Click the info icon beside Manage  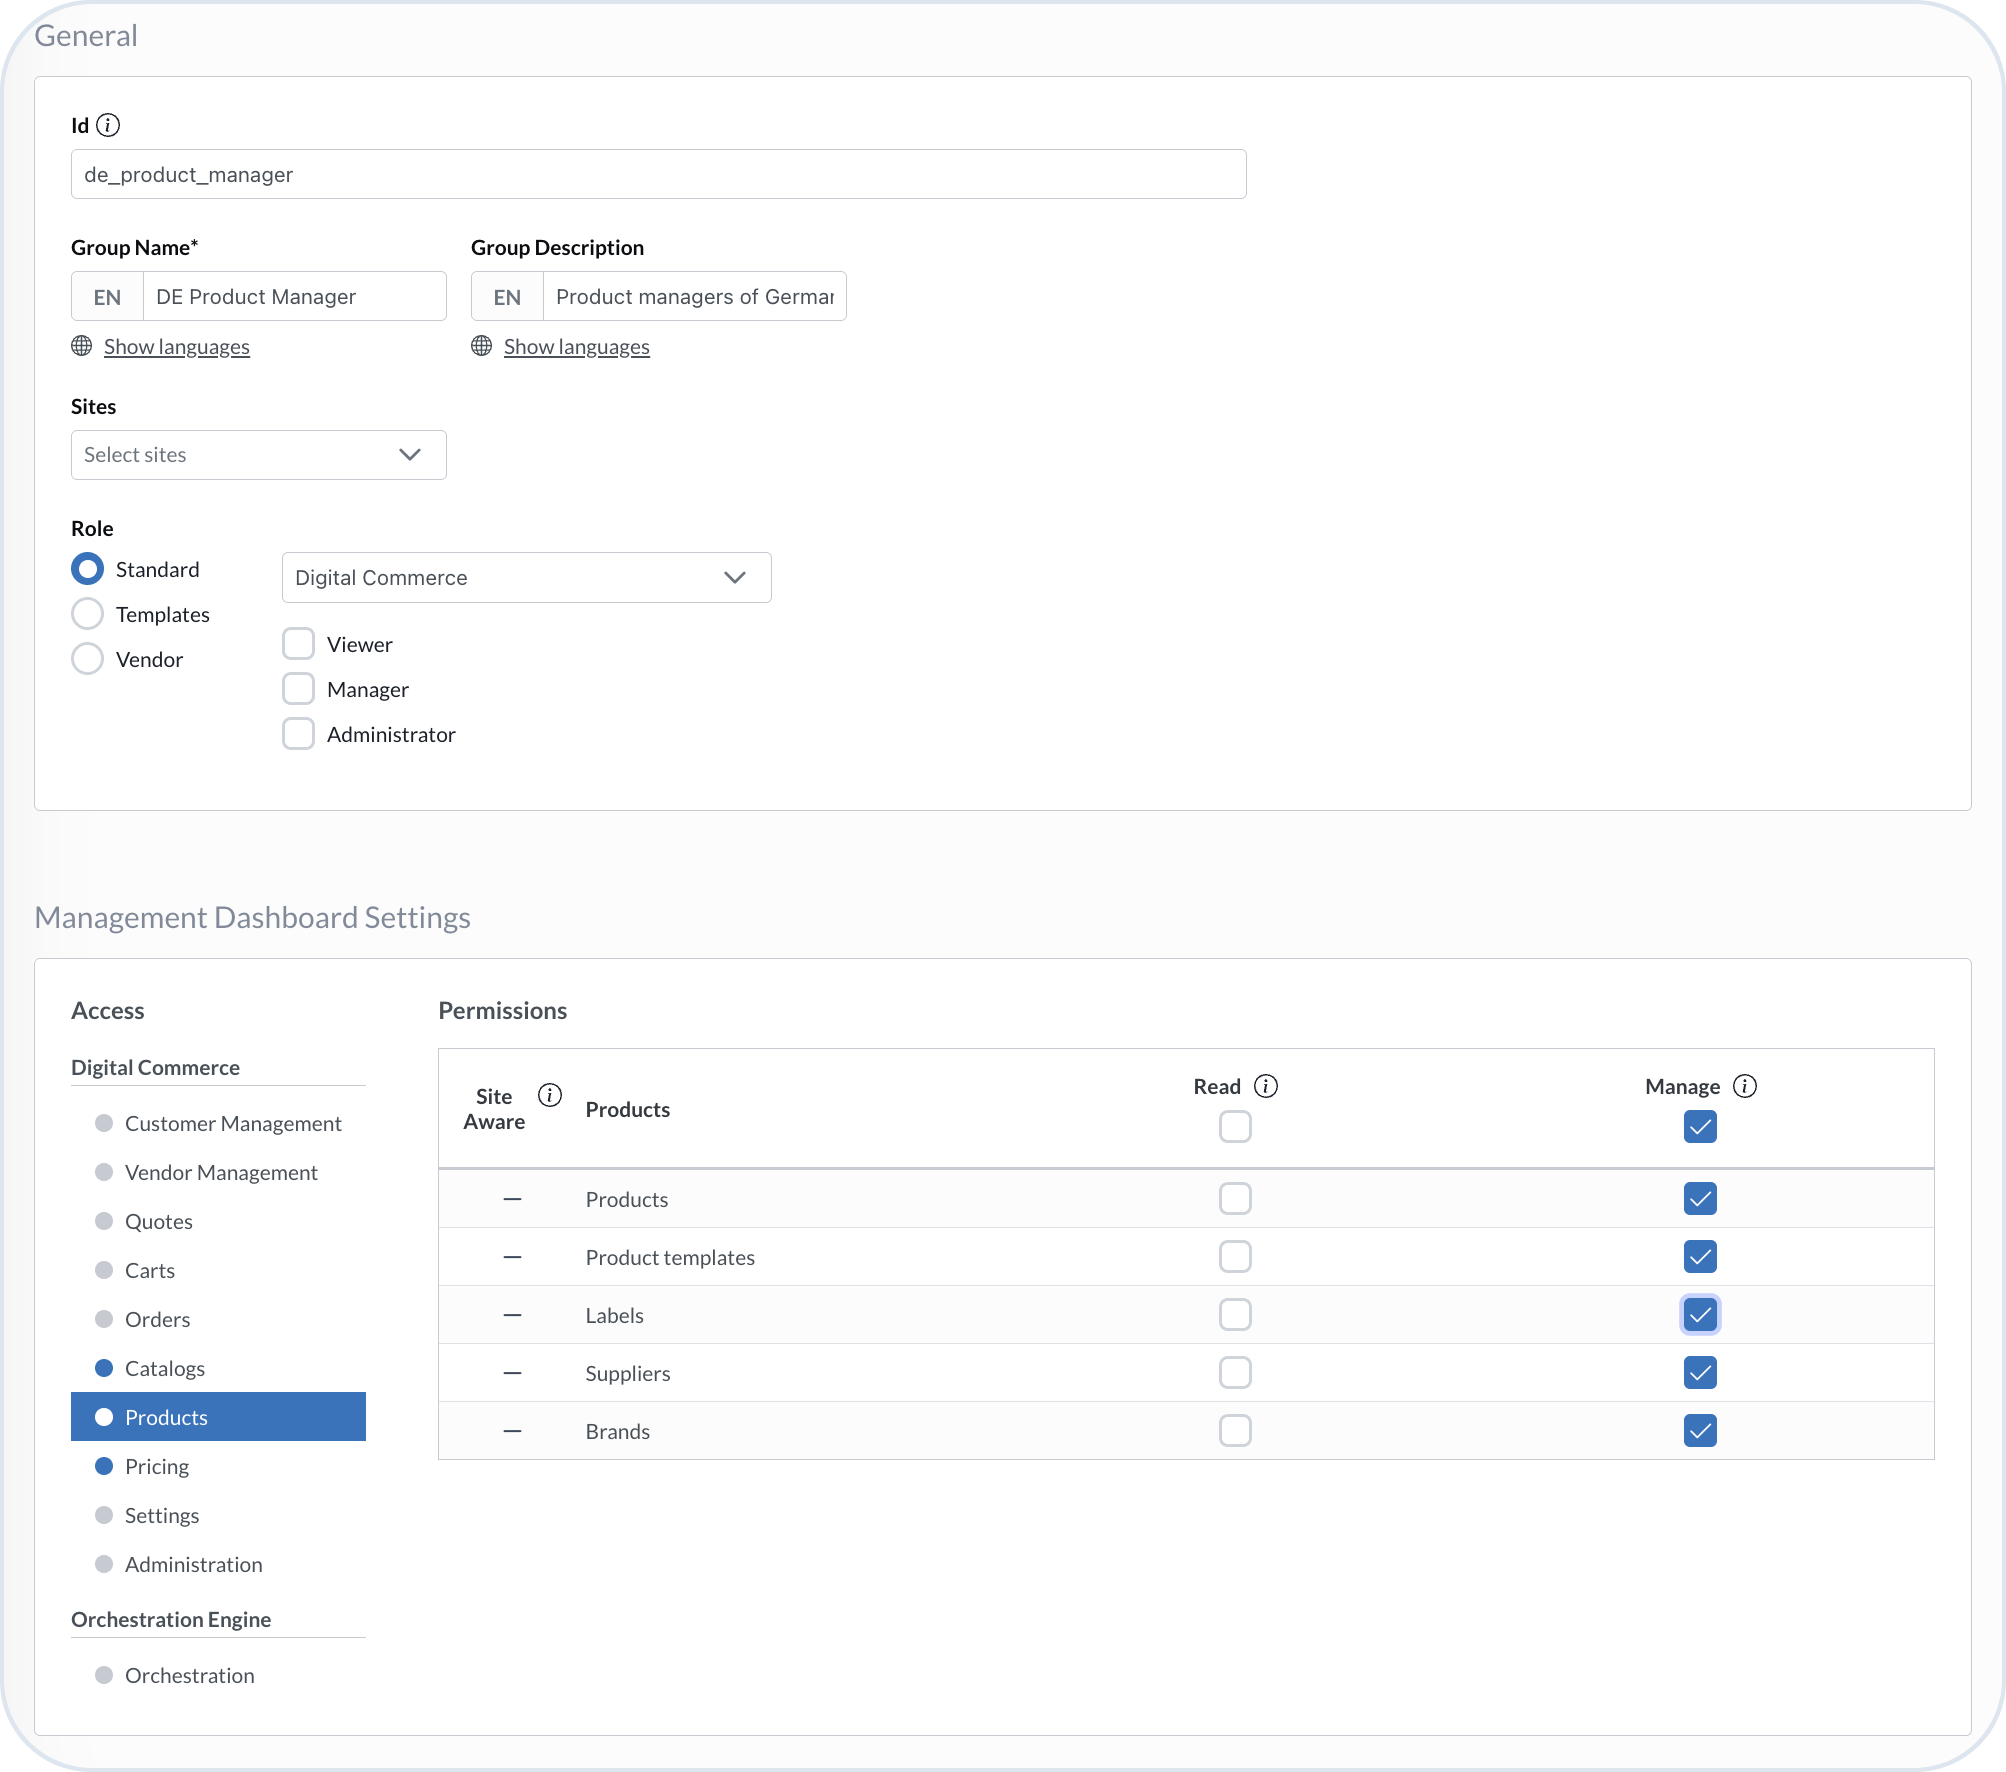point(1745,1086)
